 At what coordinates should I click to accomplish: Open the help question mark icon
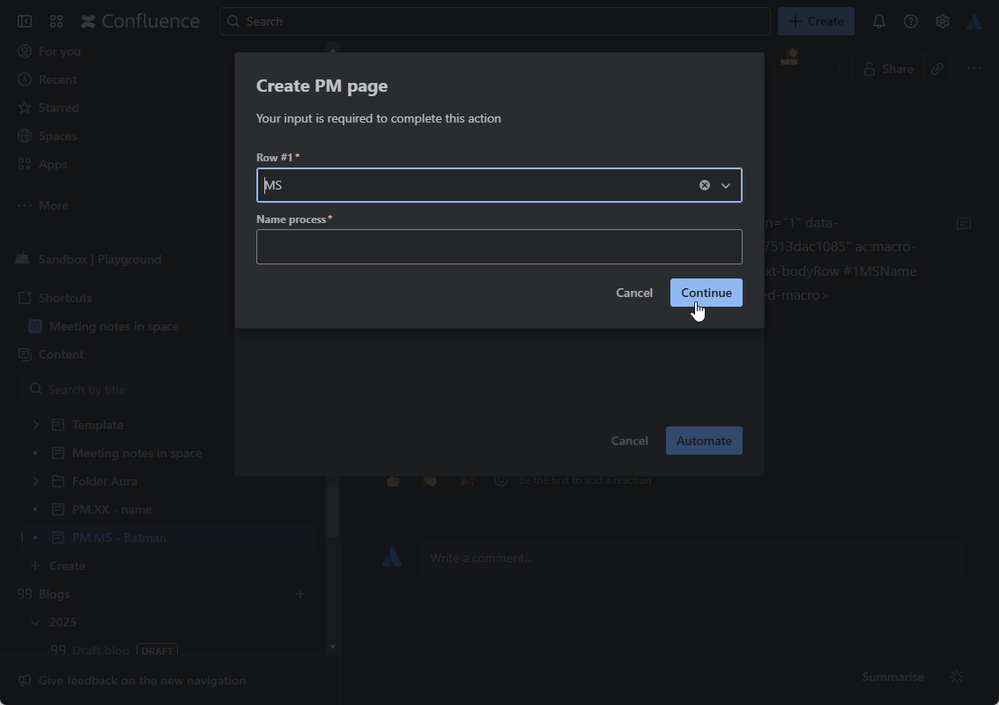[910, 21]
